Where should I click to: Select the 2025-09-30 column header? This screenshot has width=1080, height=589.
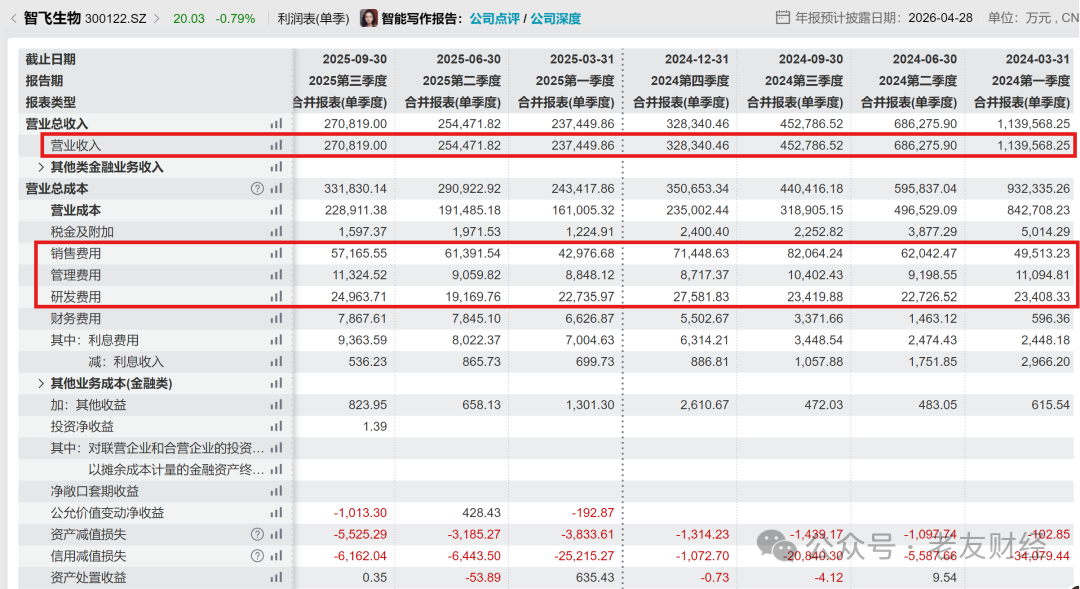[355, 59]
